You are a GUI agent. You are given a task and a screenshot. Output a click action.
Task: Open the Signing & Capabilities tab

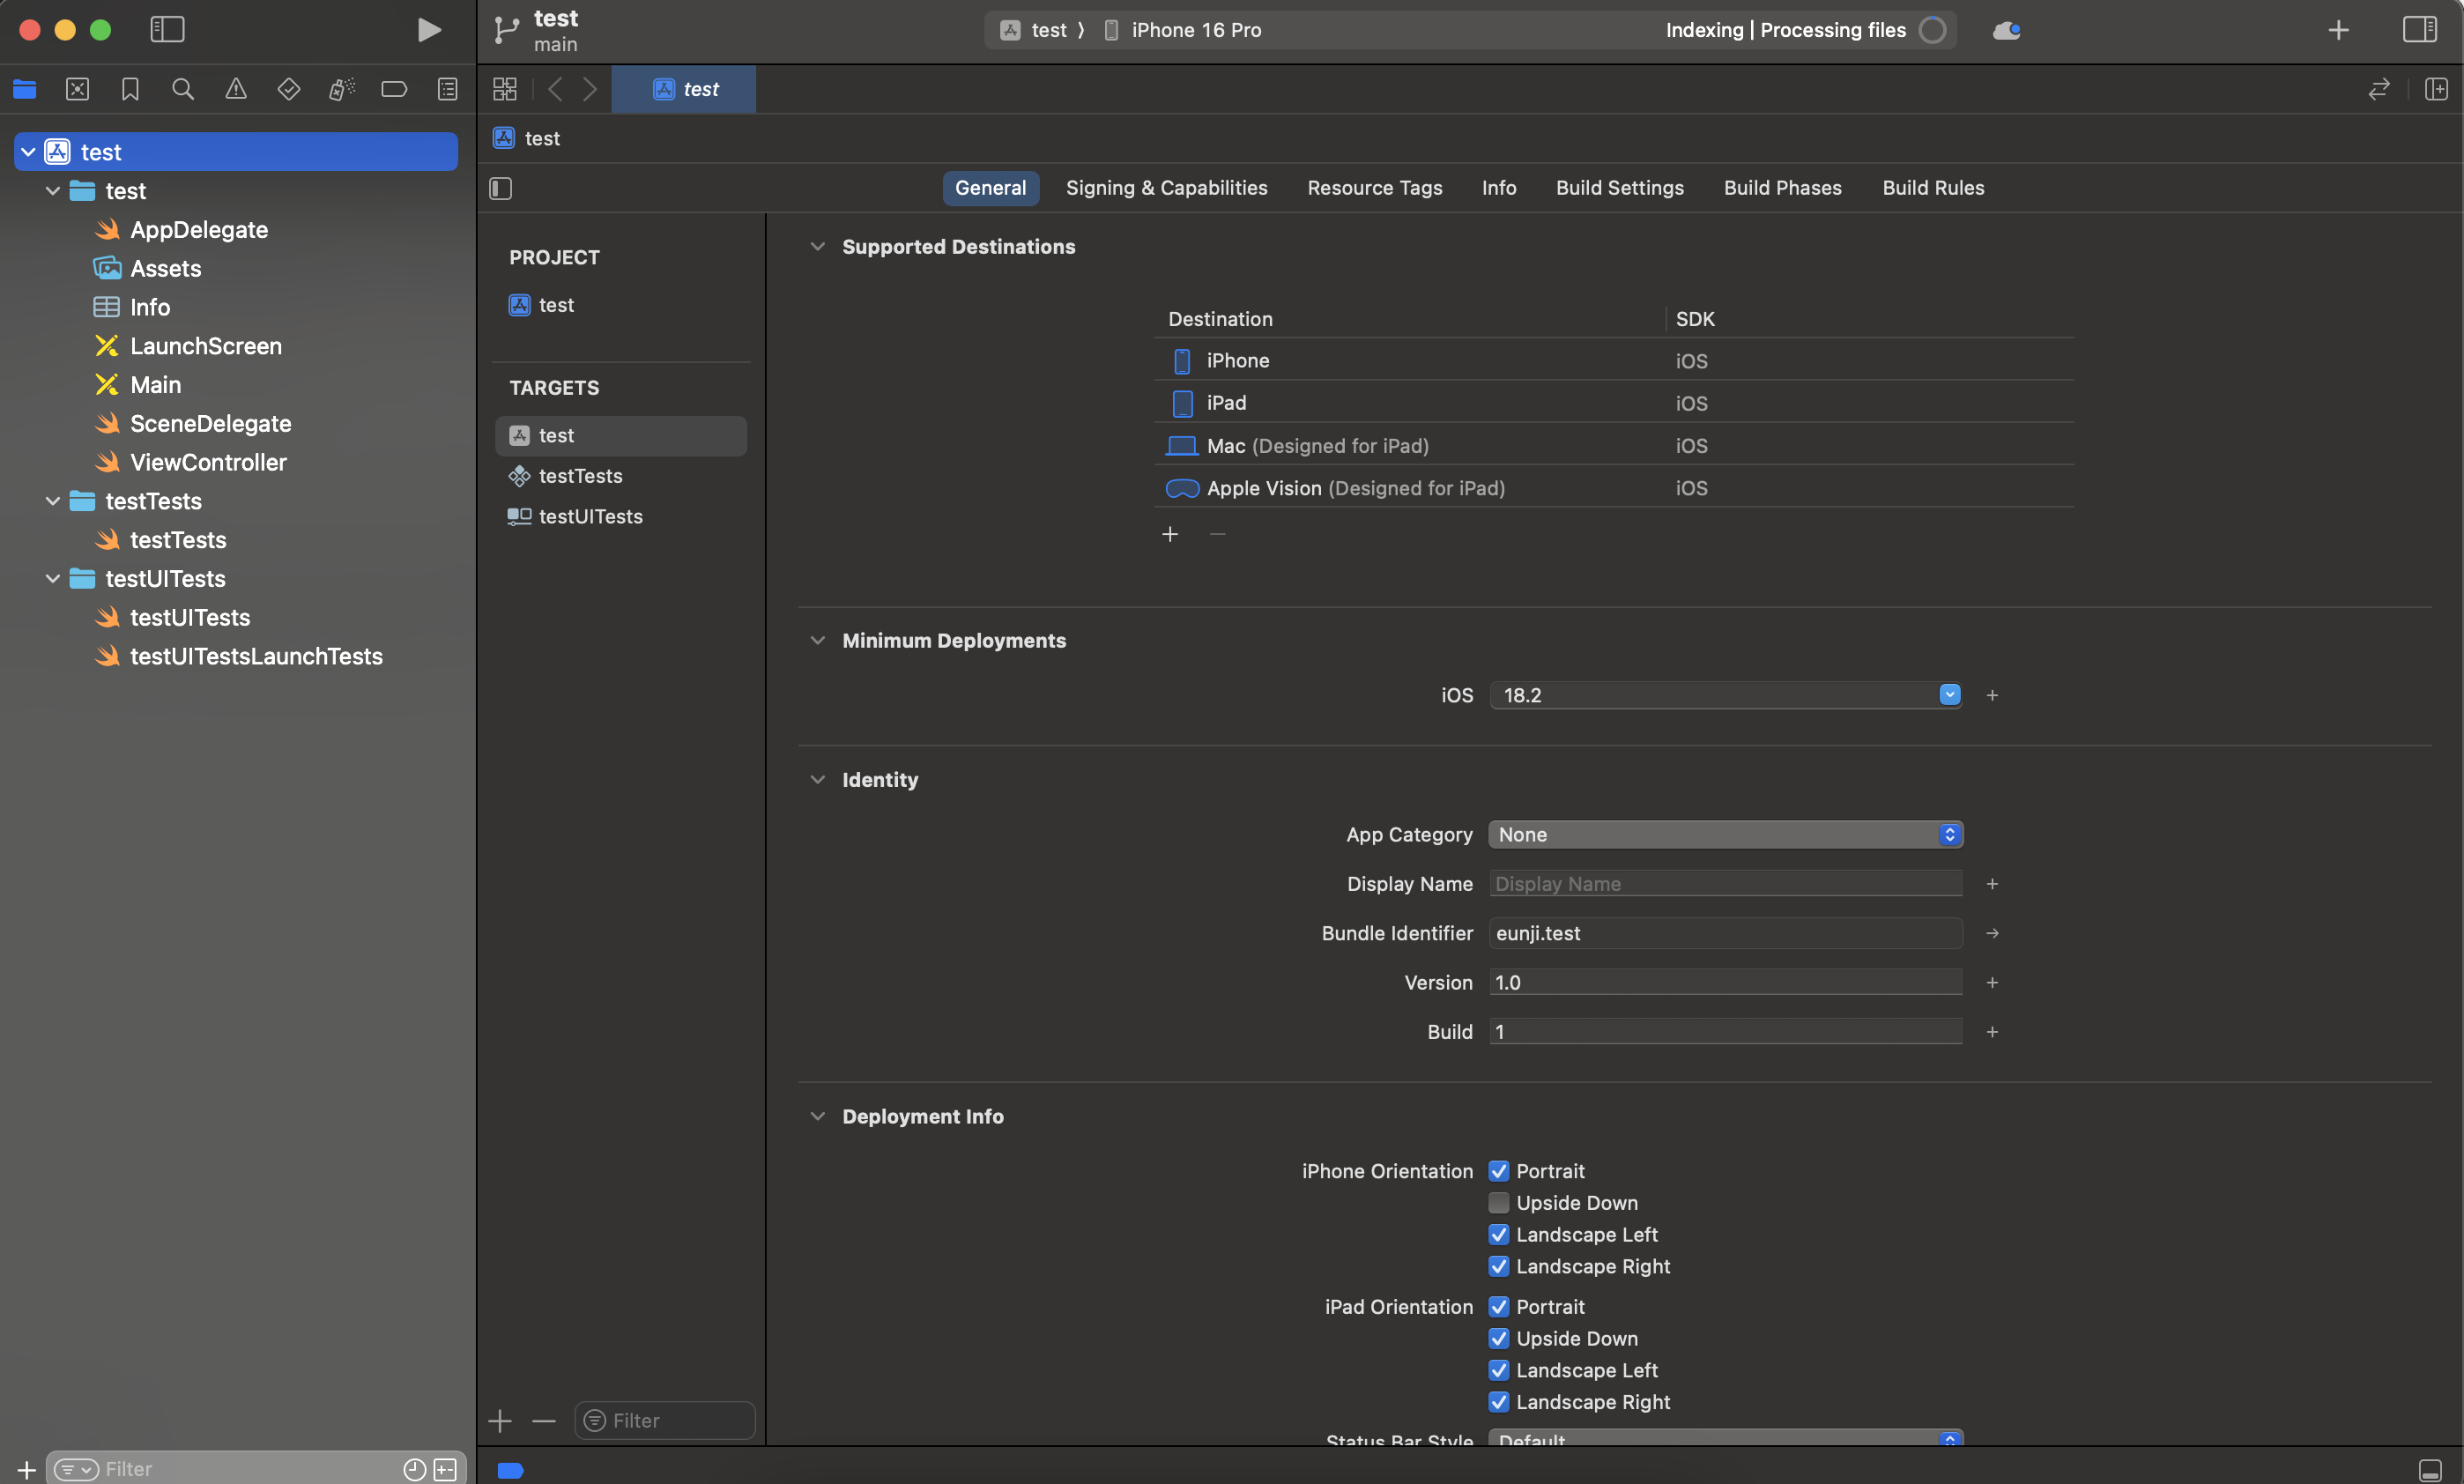tap(1166, 188)
